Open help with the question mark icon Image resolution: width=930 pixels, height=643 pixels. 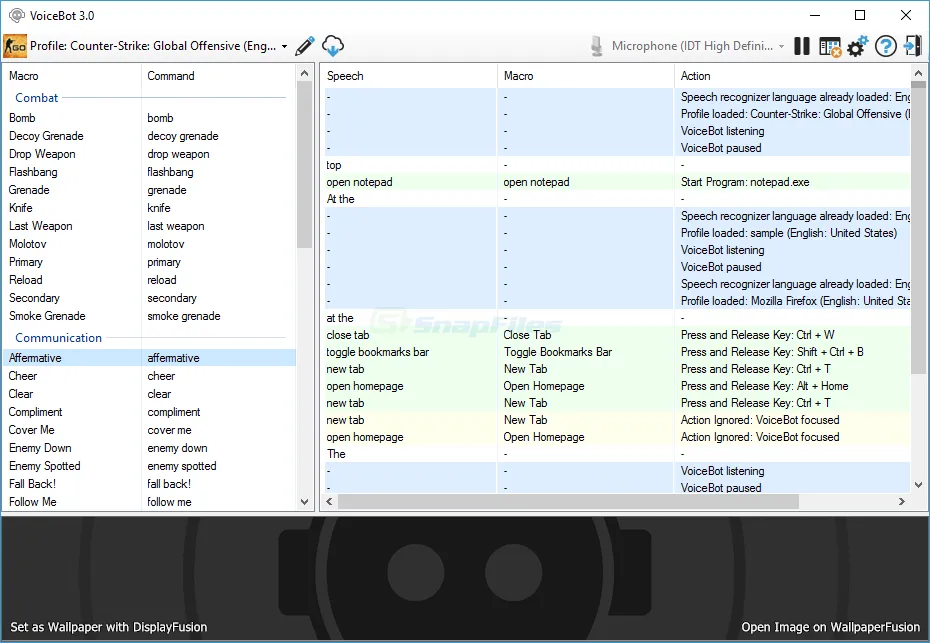point(886,46)
